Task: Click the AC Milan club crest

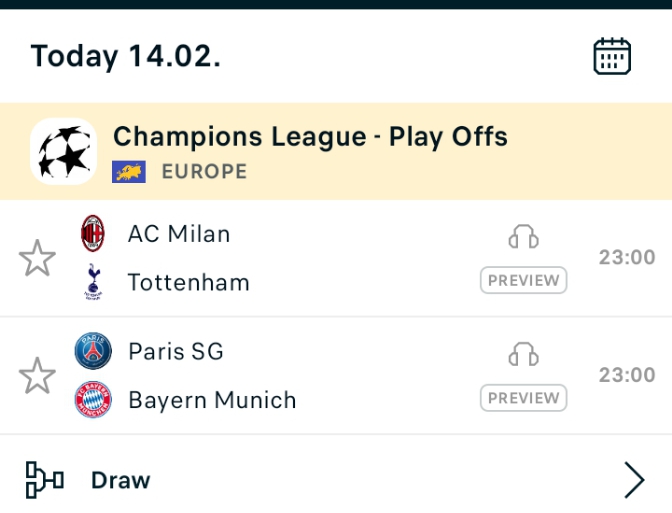Action: click(x=93, y=233)
